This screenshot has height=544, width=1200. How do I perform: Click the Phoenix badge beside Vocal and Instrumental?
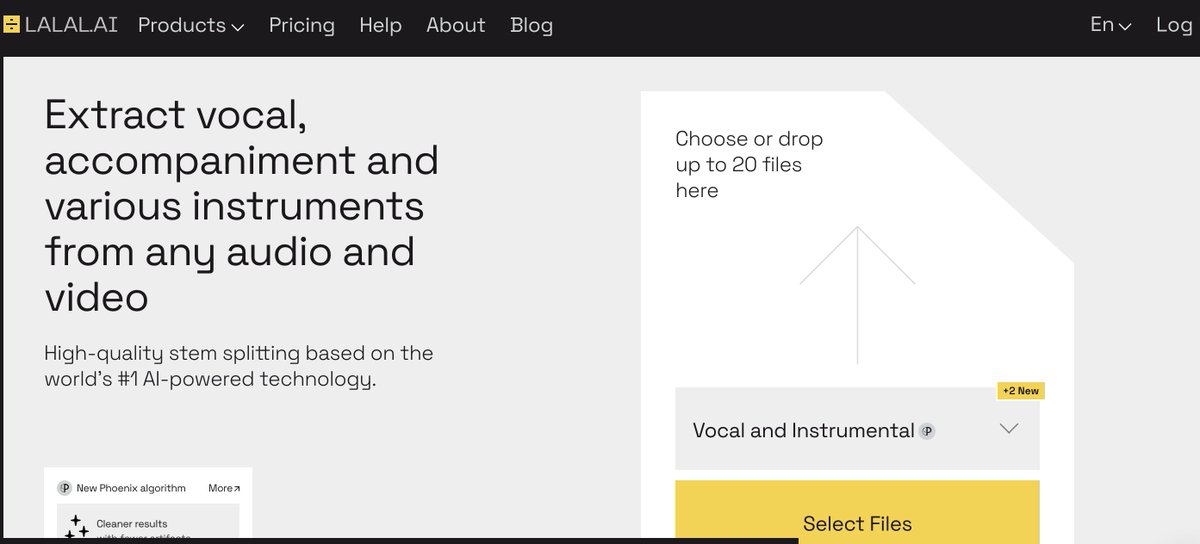(x=927, y=432)
